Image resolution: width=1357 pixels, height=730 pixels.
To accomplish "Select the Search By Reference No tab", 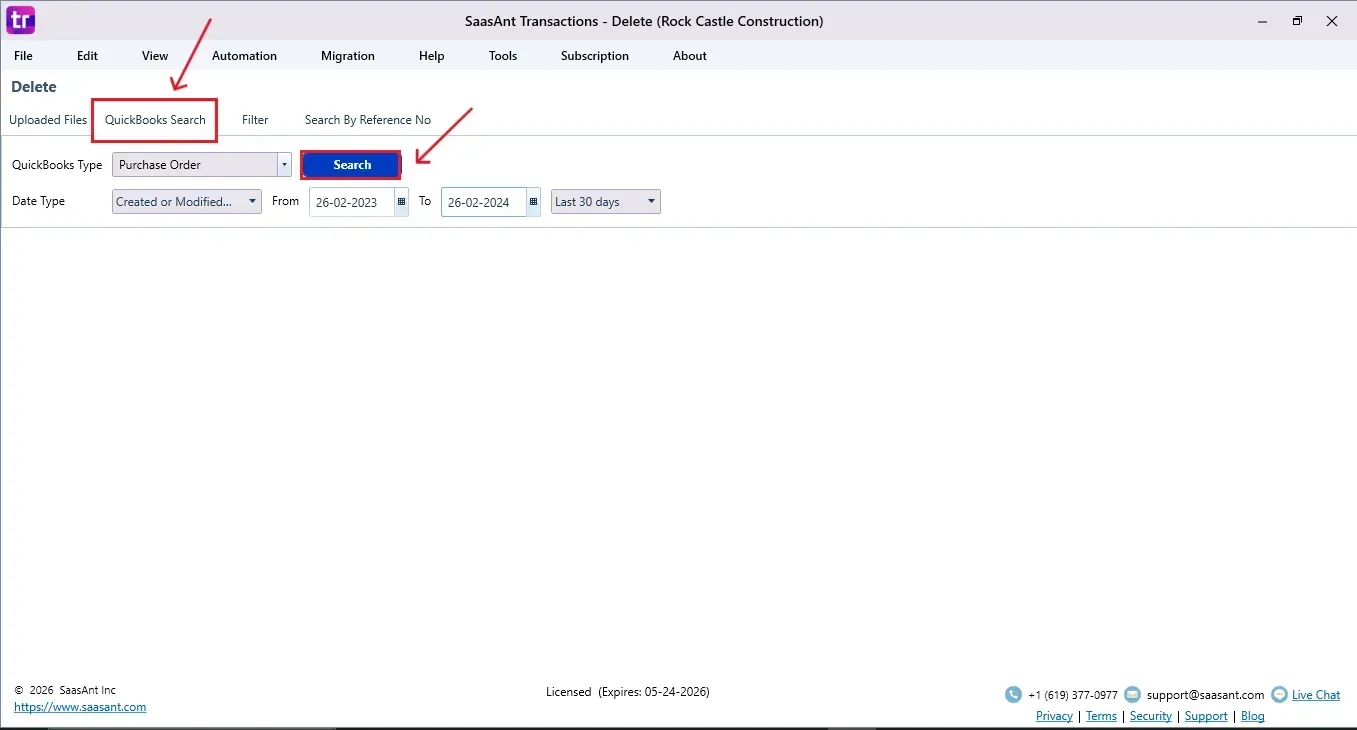I will [x=367, y=120].
